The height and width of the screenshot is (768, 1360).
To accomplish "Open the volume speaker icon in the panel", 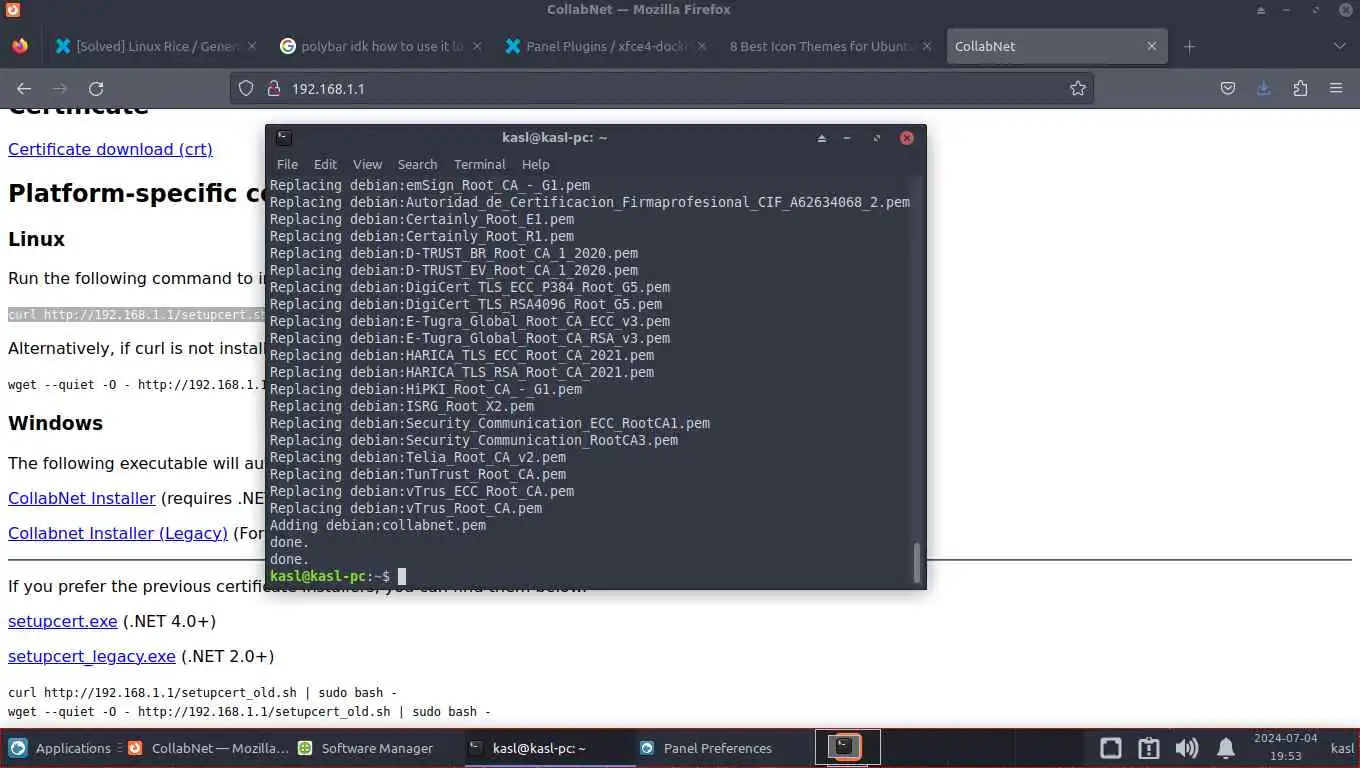I will (1187, 748).
